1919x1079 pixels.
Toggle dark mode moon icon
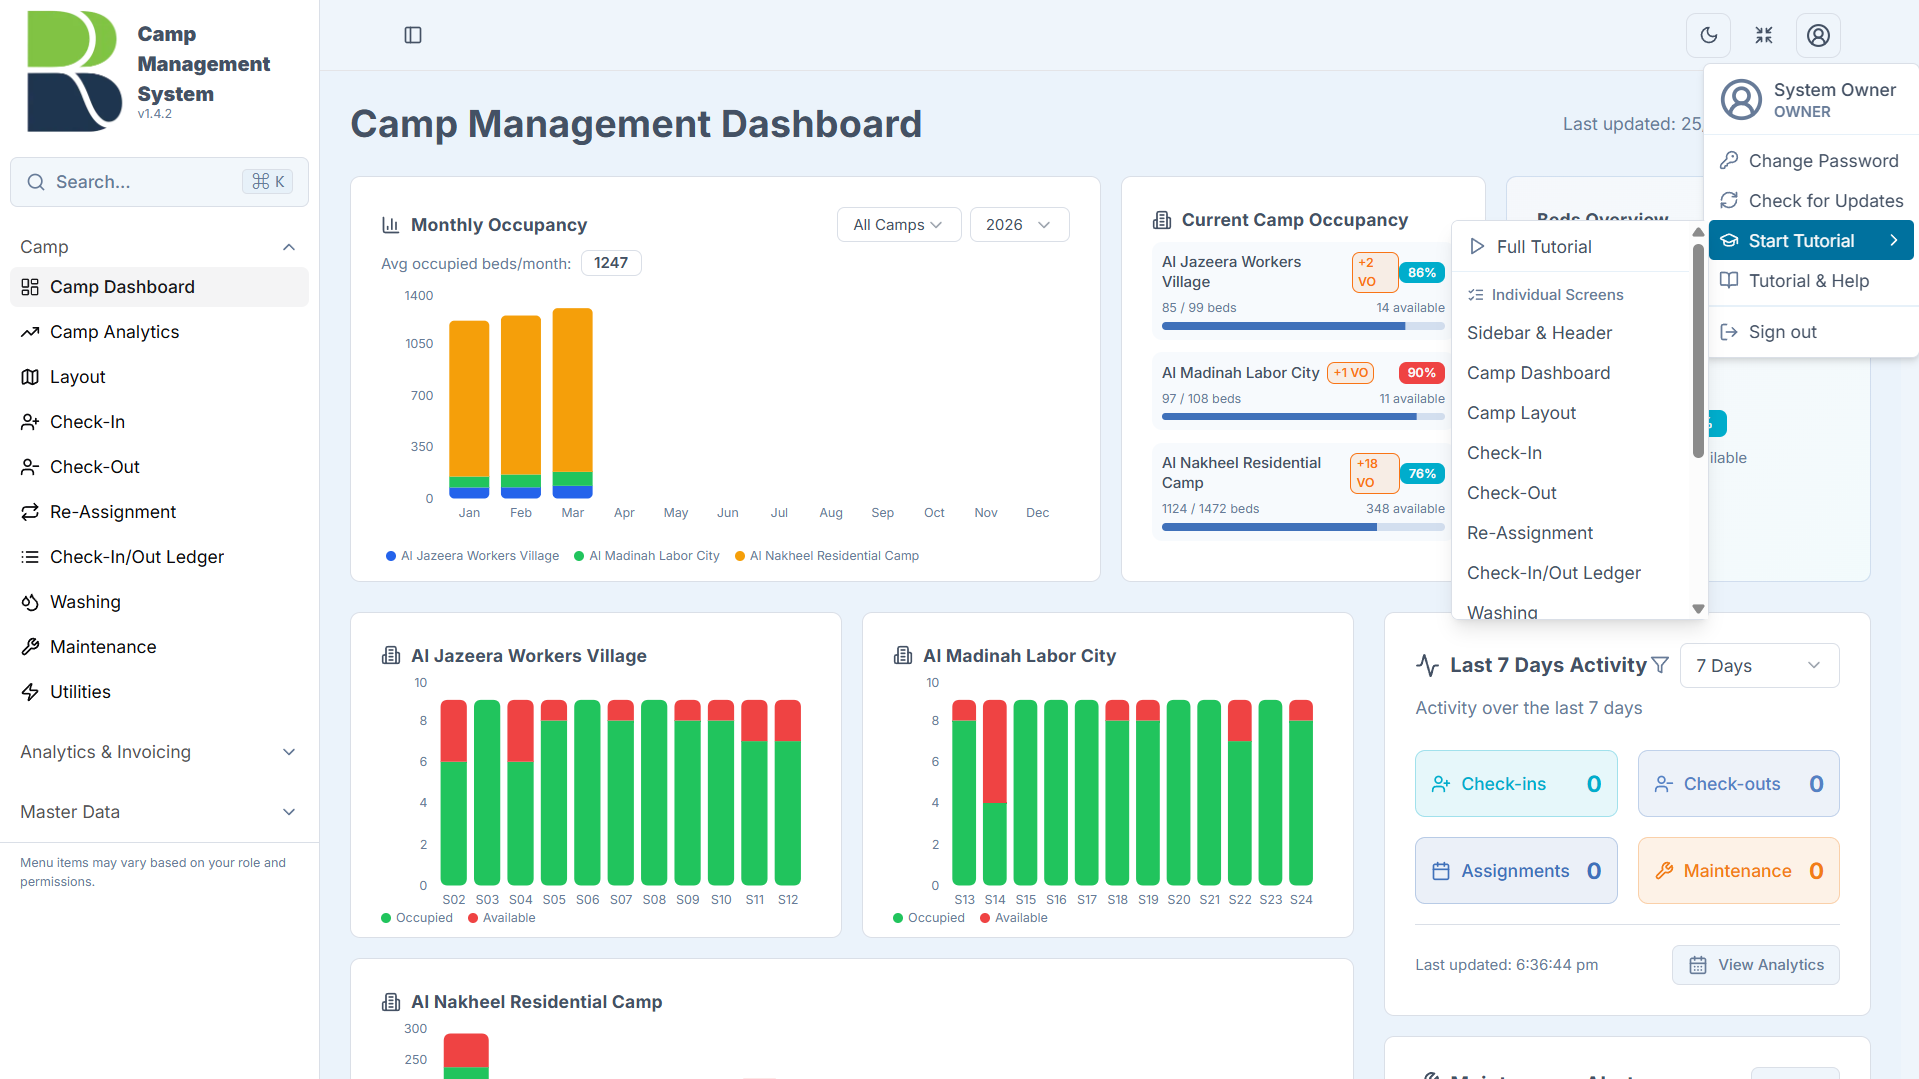tap(1709, 36)
